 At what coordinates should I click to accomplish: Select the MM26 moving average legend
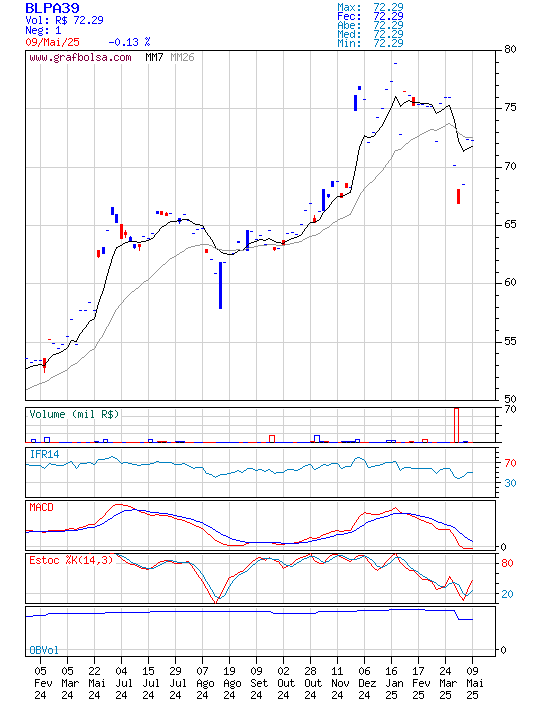coord(182,57)
